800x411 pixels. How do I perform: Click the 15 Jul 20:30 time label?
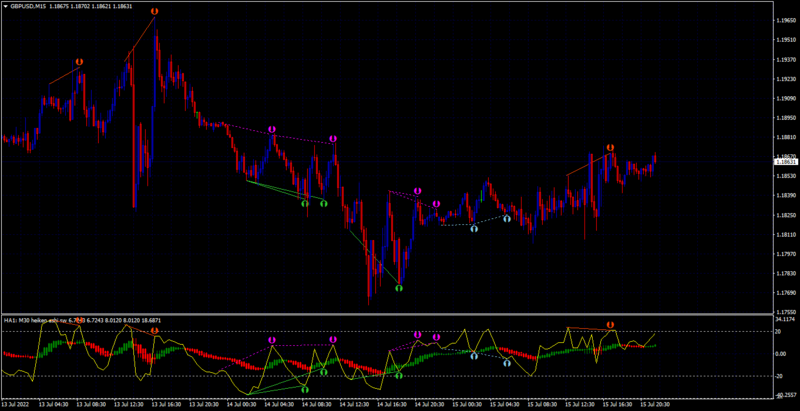(x=655, y=403)
